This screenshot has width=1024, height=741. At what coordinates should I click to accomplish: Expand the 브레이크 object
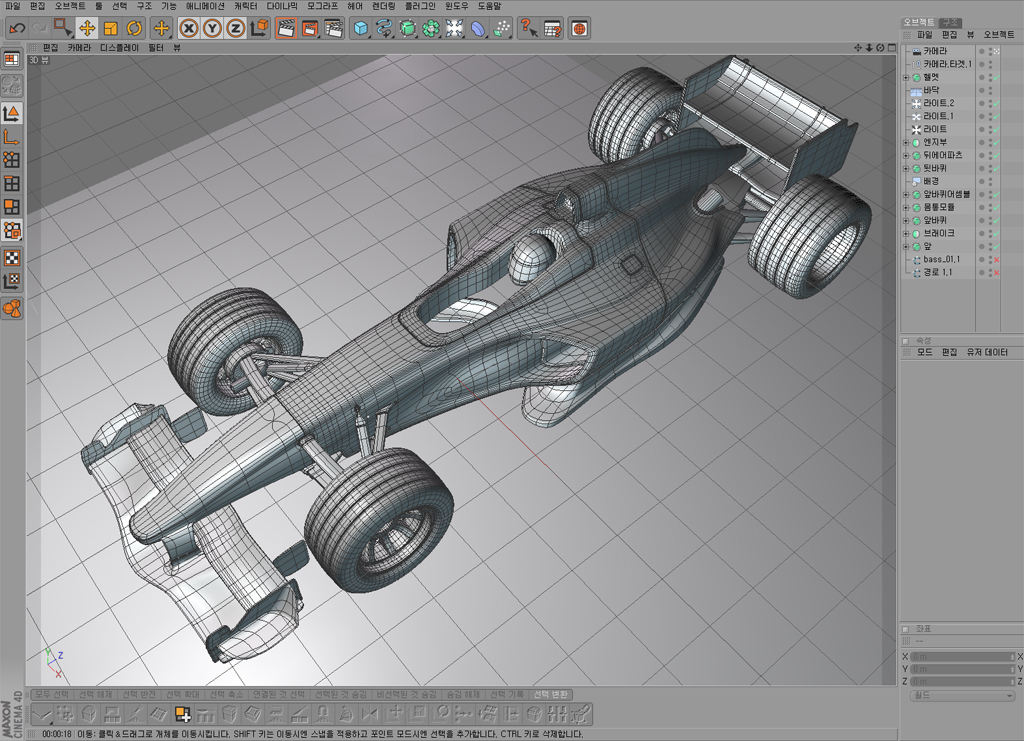coord(906,234)
